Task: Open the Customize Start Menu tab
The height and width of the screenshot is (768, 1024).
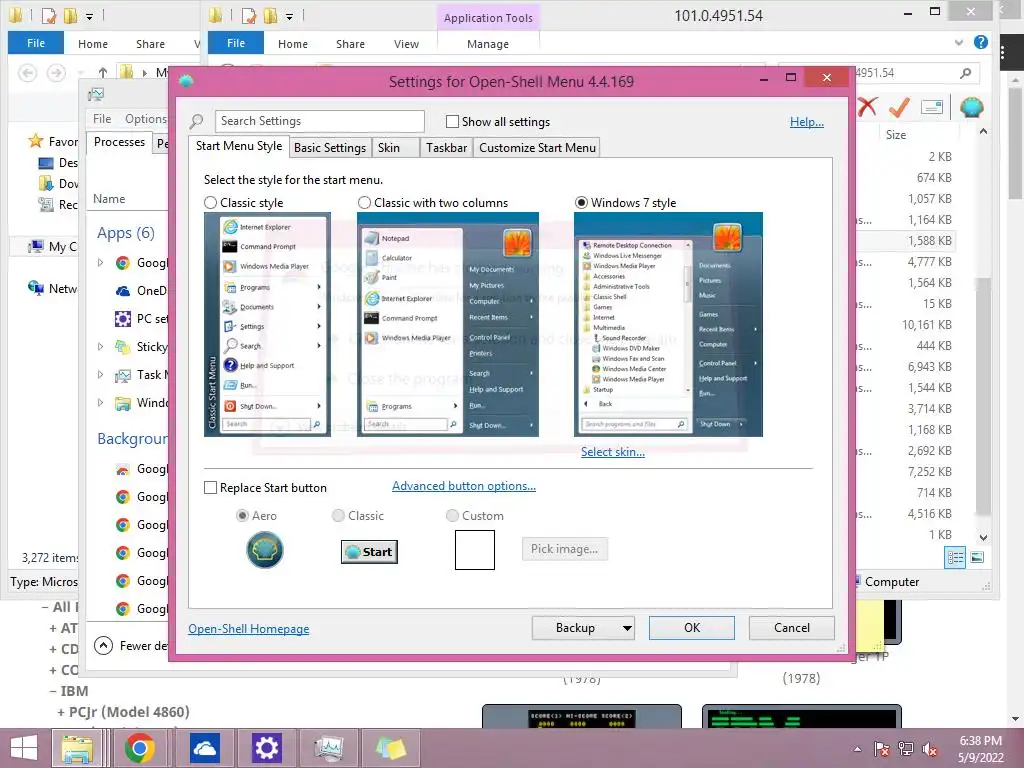Action: click(x=537, y=148)
